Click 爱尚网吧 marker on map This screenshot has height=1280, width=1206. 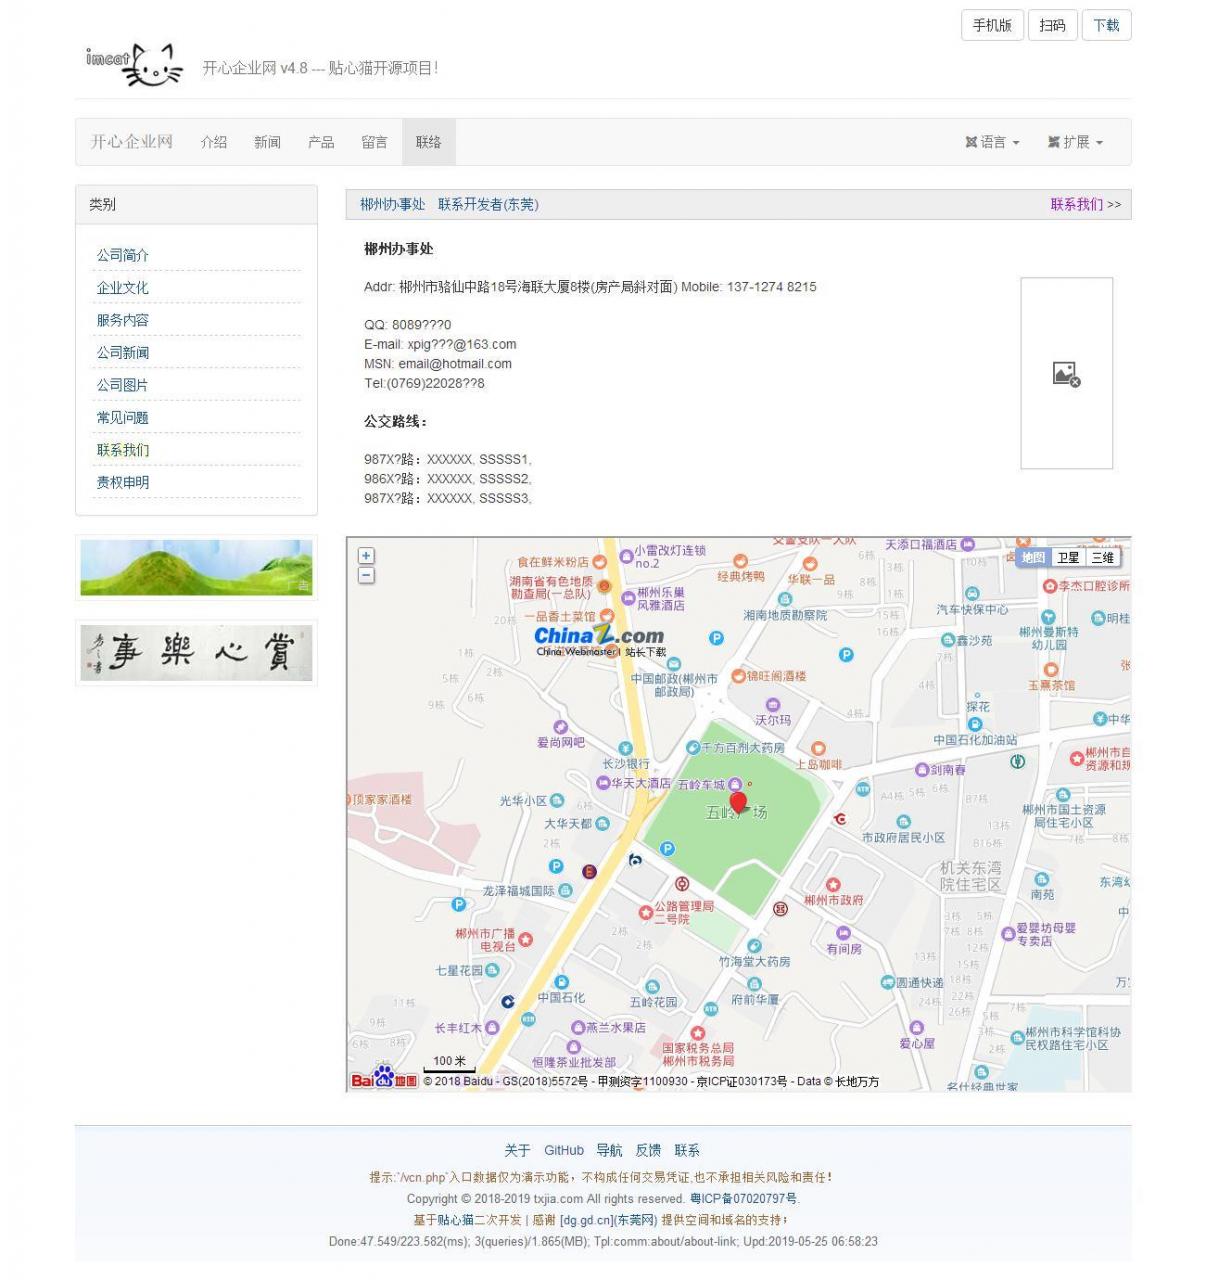click(561, 727)
